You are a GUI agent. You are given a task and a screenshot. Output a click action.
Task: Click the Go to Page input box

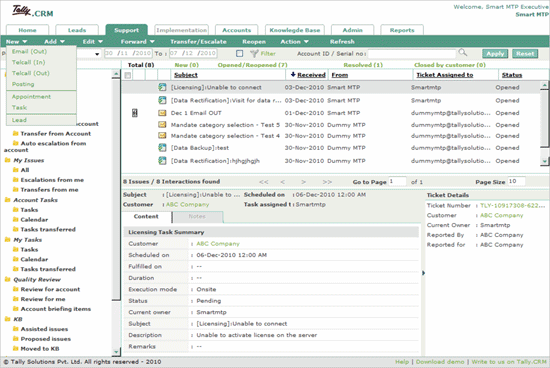click(x=397, y=181)
